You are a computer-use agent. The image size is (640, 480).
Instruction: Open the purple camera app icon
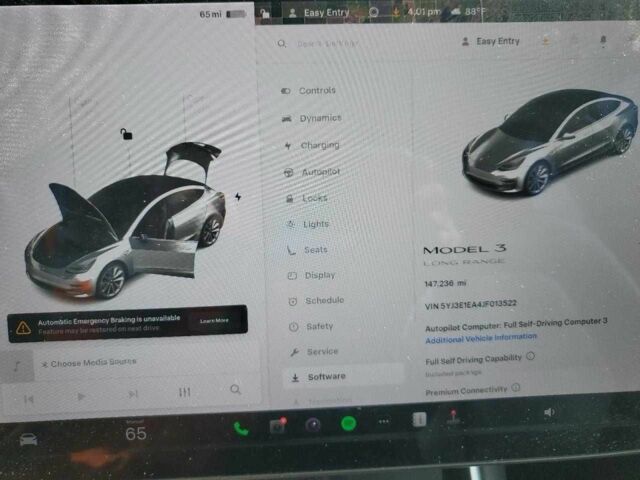[313, 425]
